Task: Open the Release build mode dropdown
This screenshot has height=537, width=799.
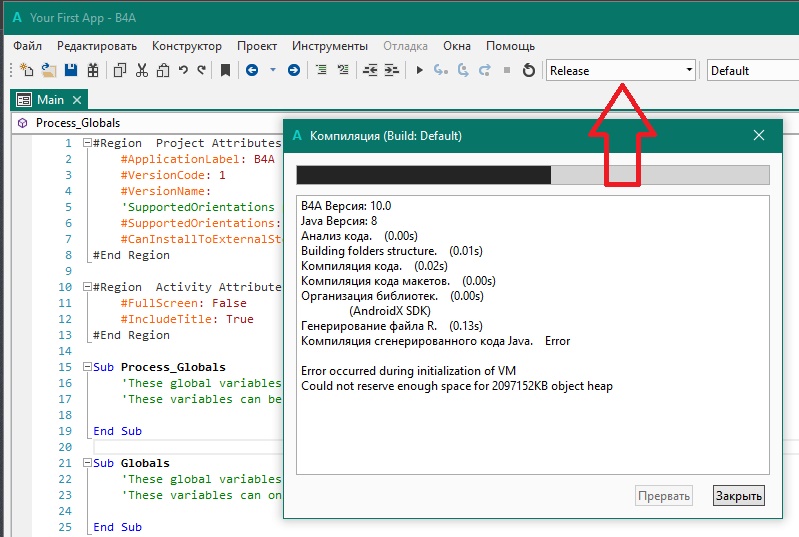Action: pos(620,70)
